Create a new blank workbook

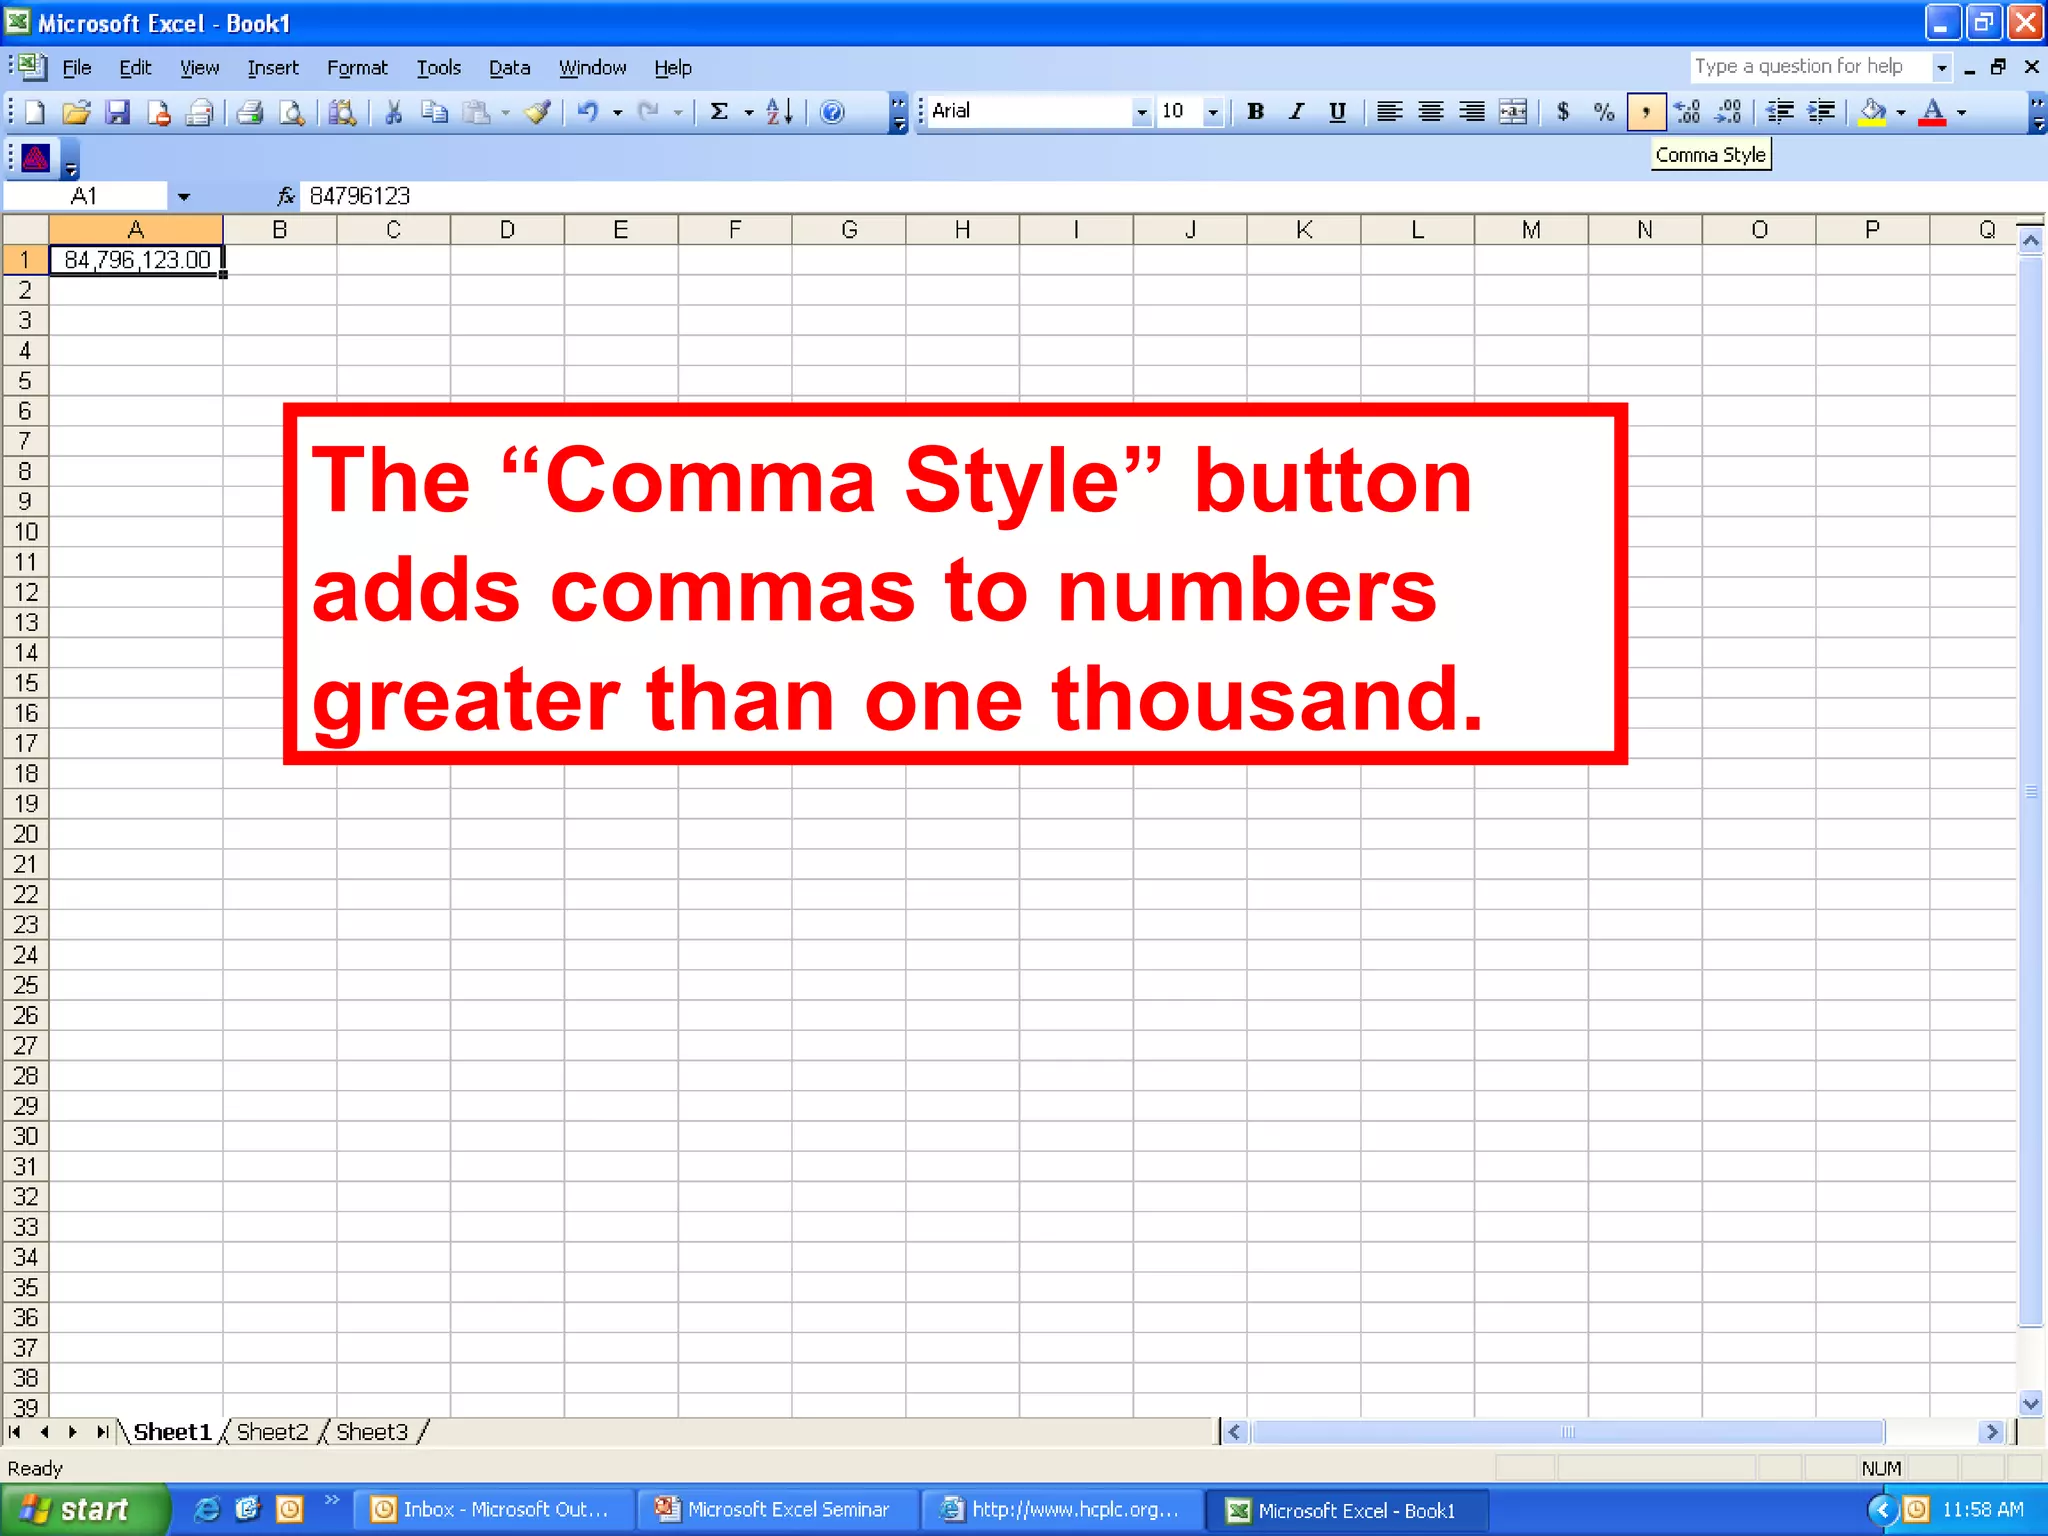point(35,112)
